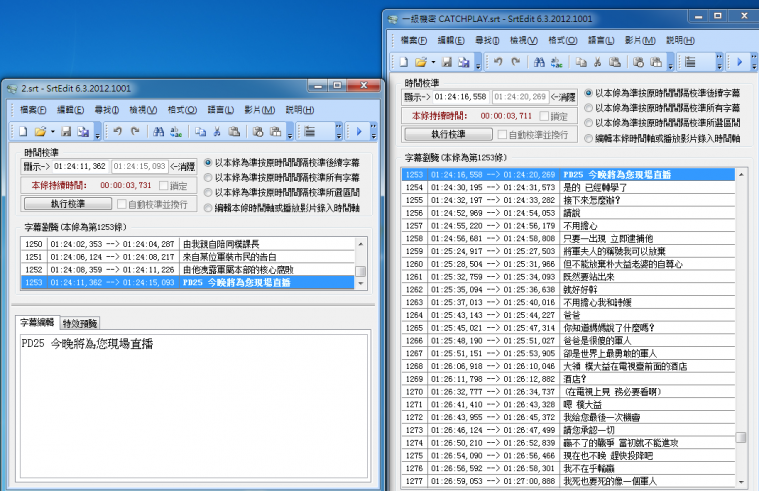The width and height of the screenshot is (759, 491).
Task: Select 校準後續字幕 radio in 2.srt window
Action: coord(208,162)
